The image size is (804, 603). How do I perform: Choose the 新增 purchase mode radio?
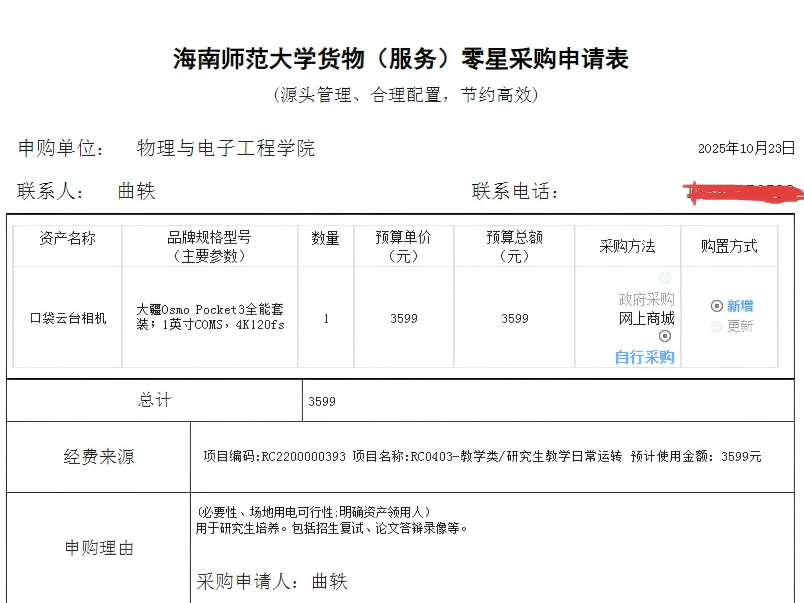pyautogui.click(x=716, y=306)
